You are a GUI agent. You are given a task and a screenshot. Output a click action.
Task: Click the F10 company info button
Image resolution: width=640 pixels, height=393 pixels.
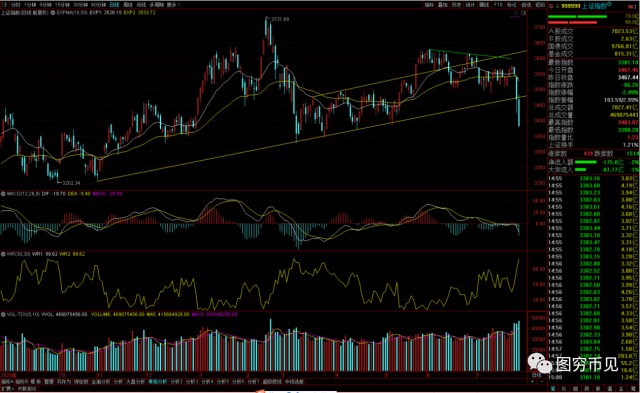[x=498, y=5]
